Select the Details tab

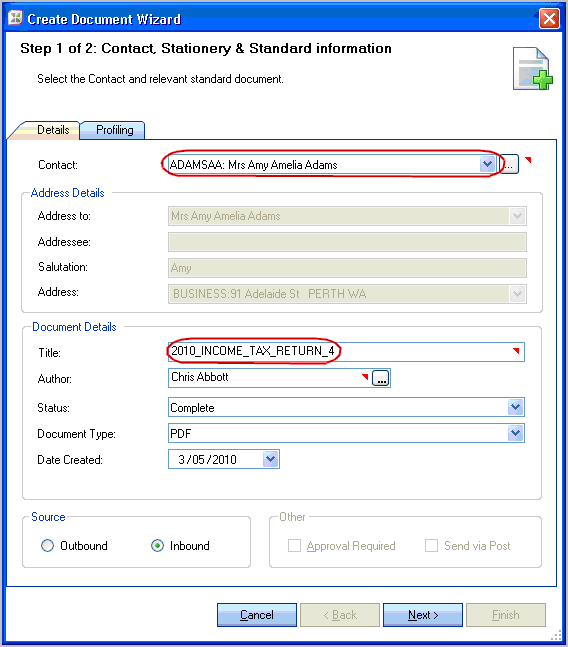pos(47,130)
